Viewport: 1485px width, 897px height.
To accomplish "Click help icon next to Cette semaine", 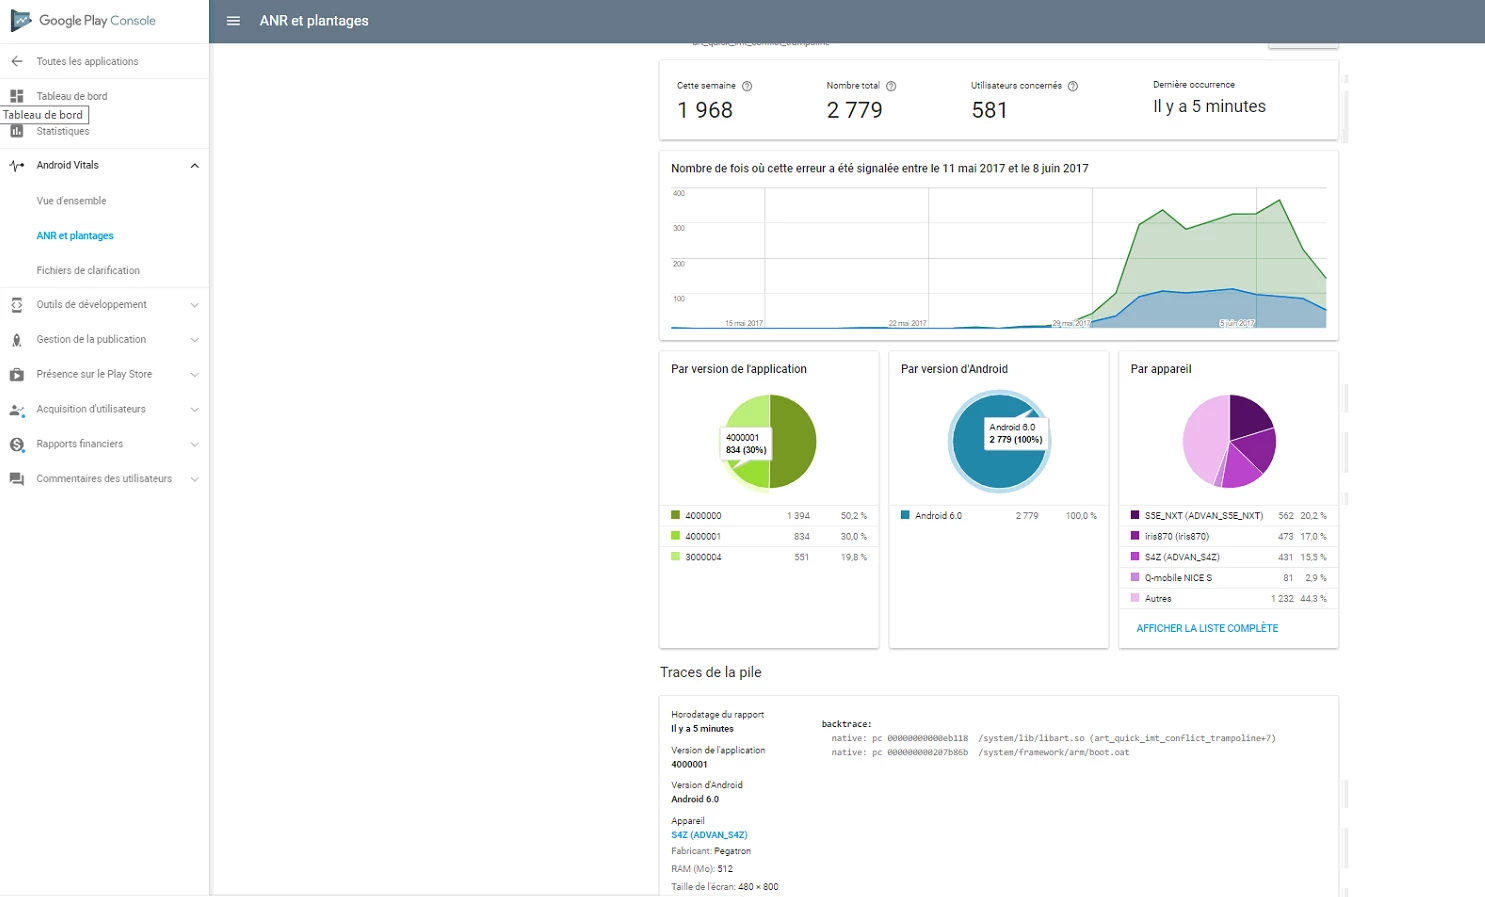I will [x=747, y=86].
